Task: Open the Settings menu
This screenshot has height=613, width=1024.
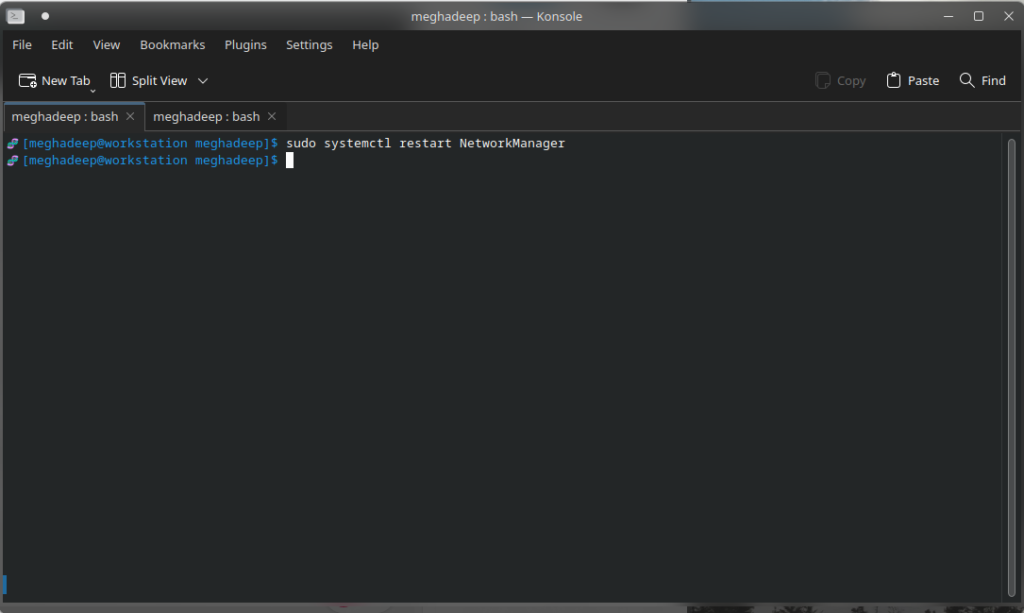Action: 308,44
